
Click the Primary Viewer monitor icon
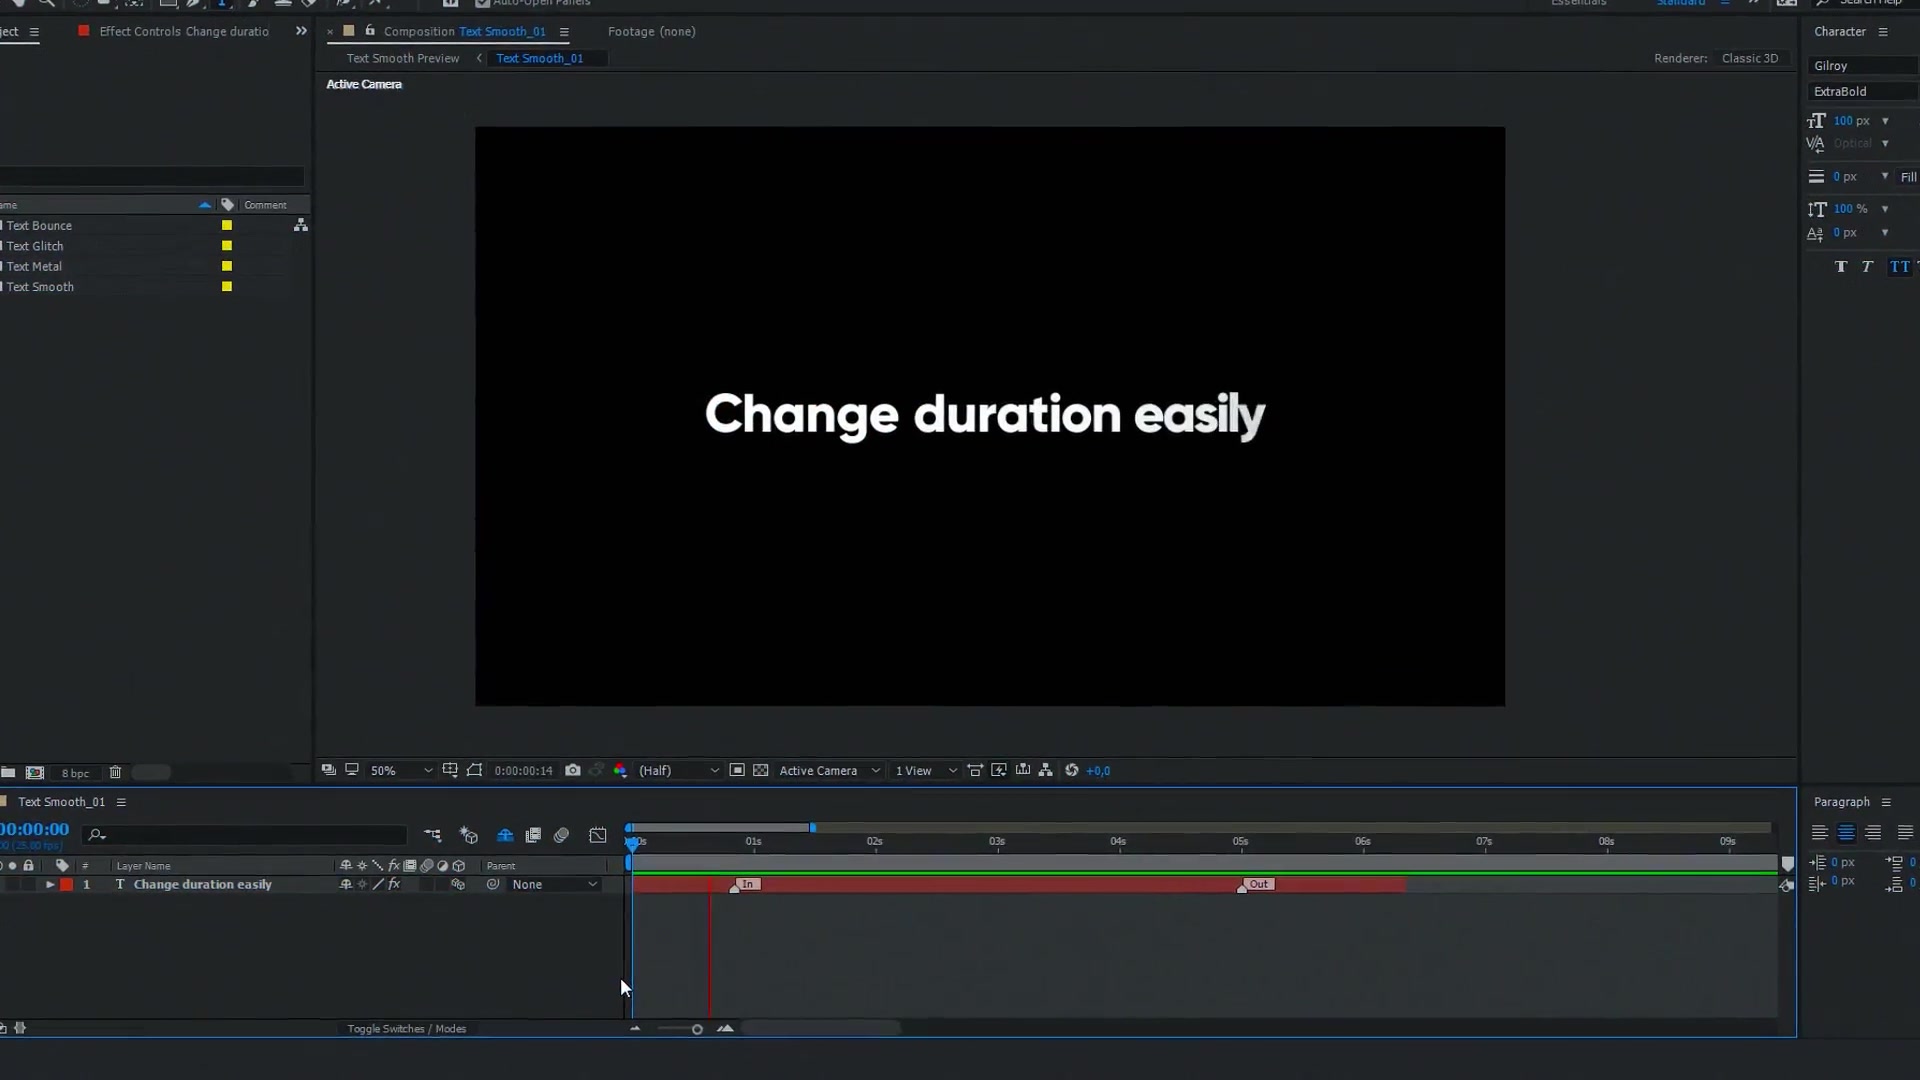click(352, 770)
